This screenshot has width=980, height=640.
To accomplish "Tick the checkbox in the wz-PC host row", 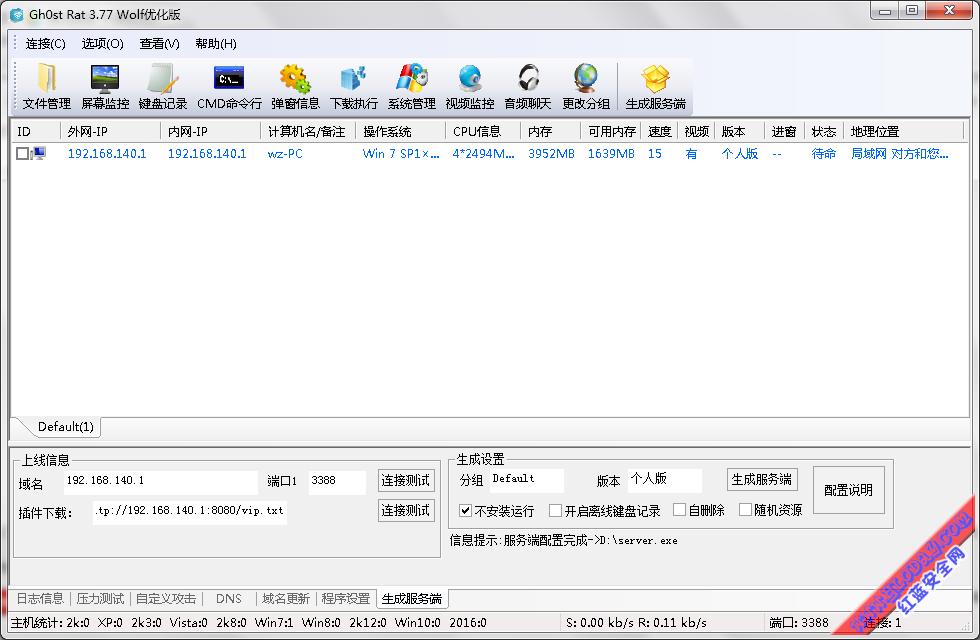I will pyautogui.click(x=22, y=154).
